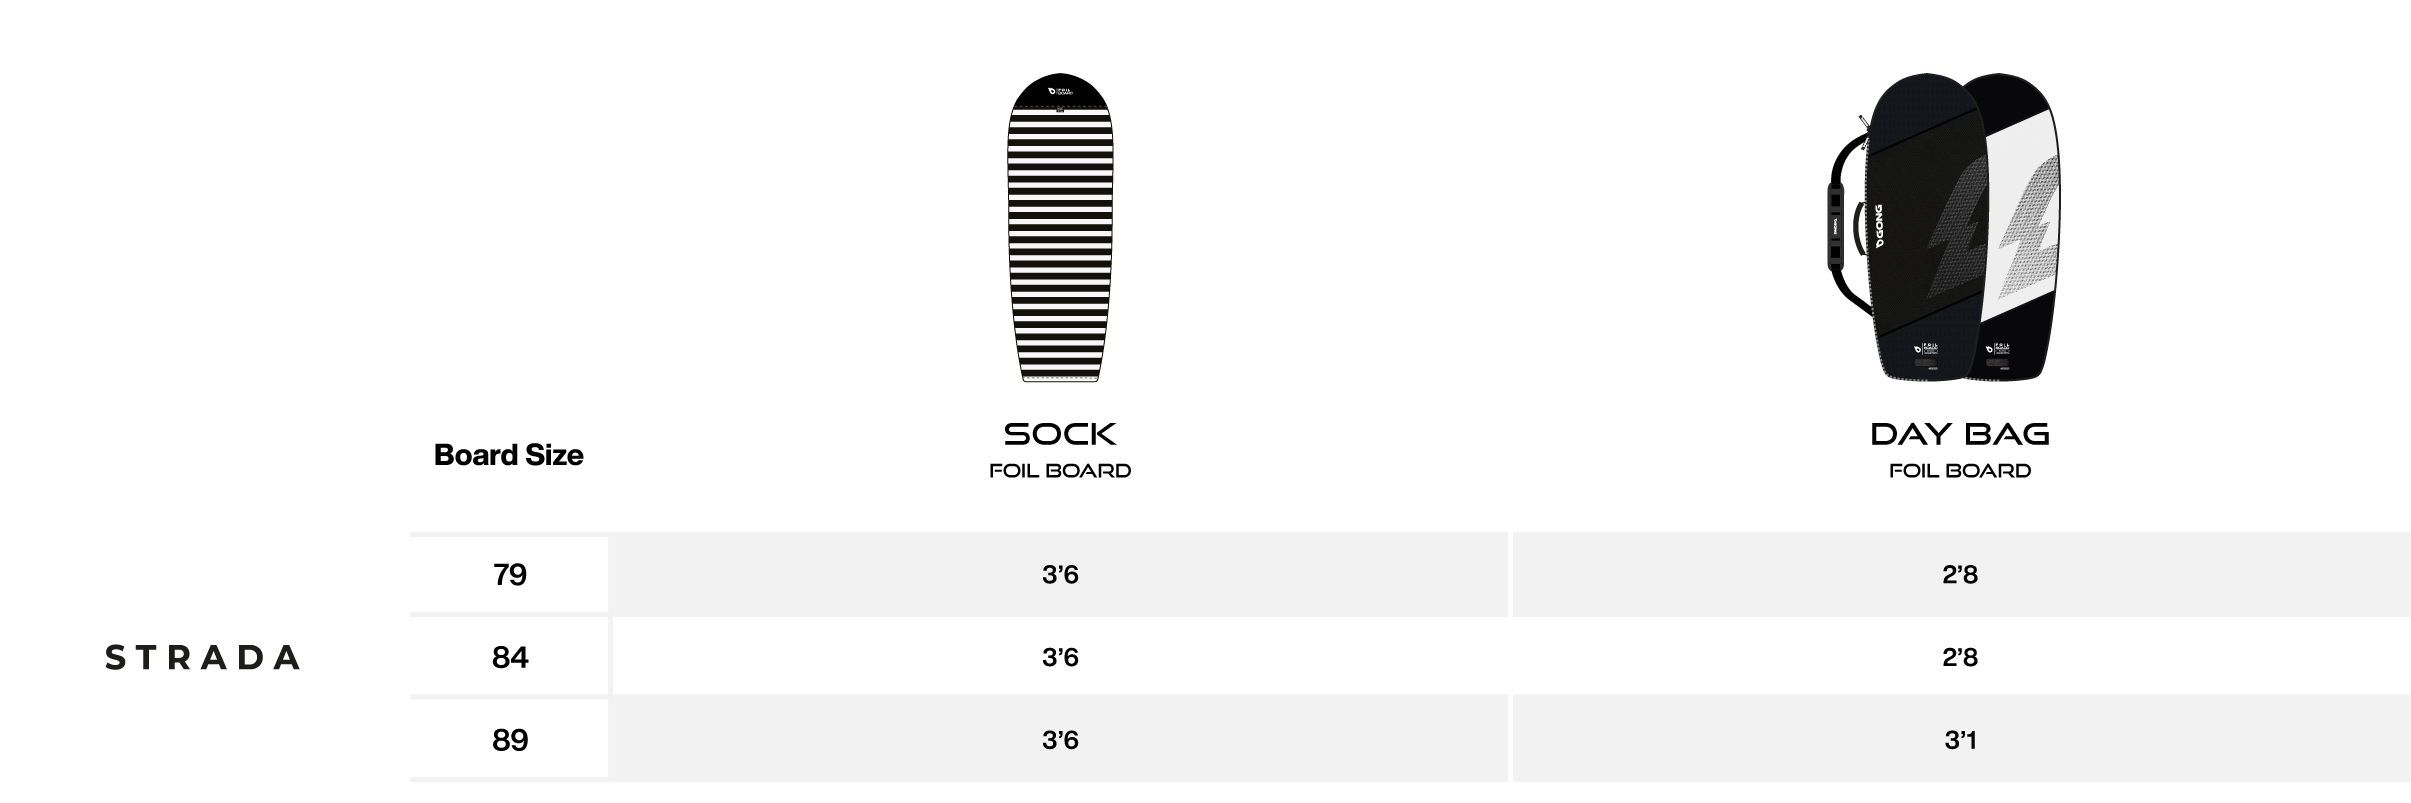Select board size 79 cell

coord(510,574)
